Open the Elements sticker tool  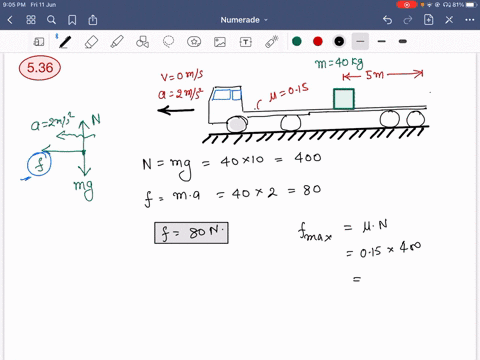click(194, 42)
